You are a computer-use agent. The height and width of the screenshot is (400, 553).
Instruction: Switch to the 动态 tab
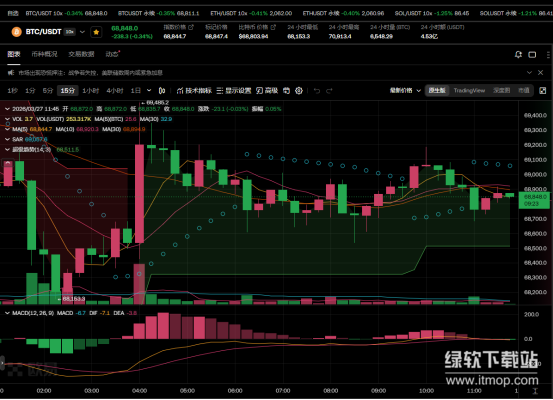coord(112,54)
